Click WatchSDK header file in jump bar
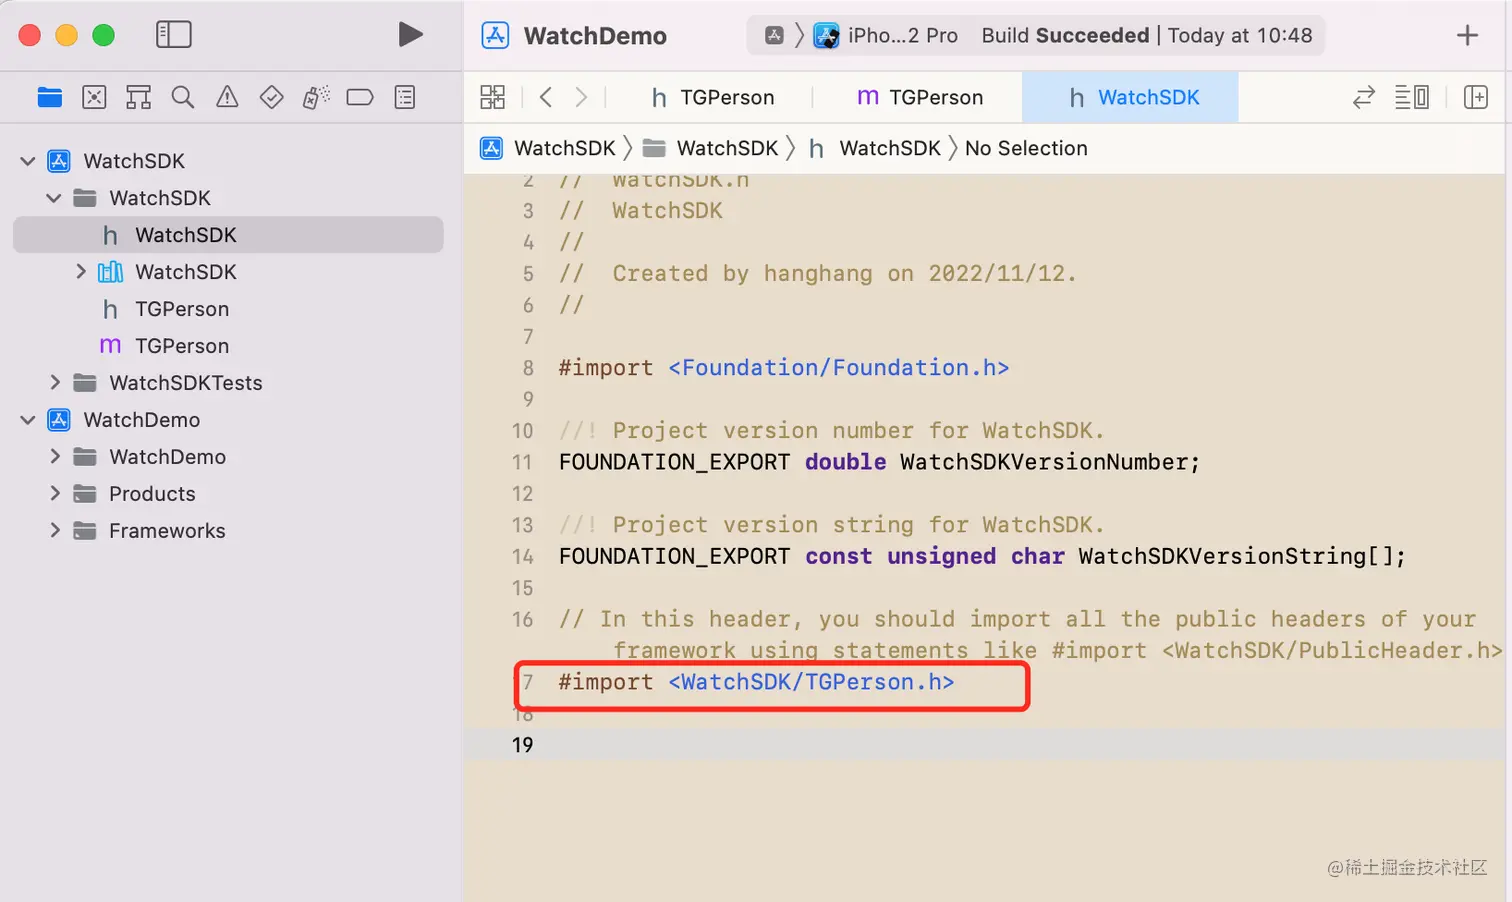Image resolution: width=1512 pixels, height=902 pixels. pyautogui.click(x=874, y=148)
